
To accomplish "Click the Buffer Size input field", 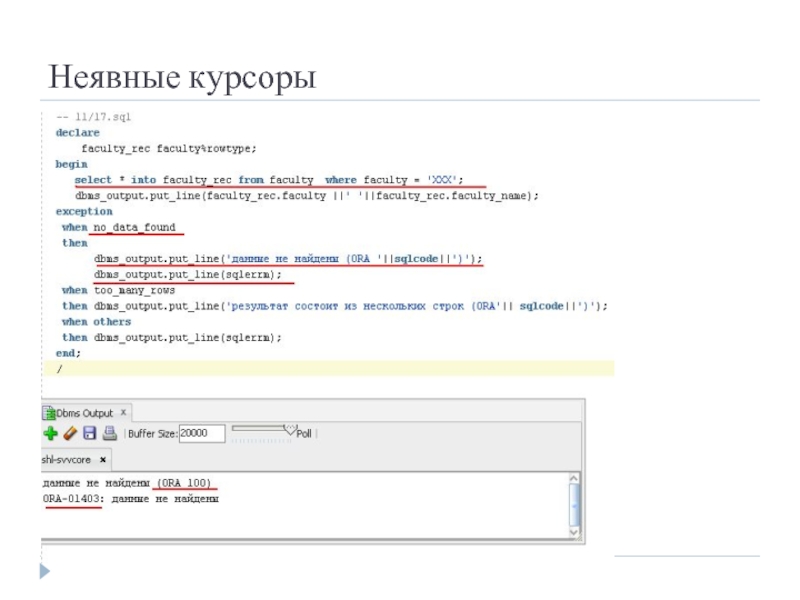I will (x=202, y=433).
